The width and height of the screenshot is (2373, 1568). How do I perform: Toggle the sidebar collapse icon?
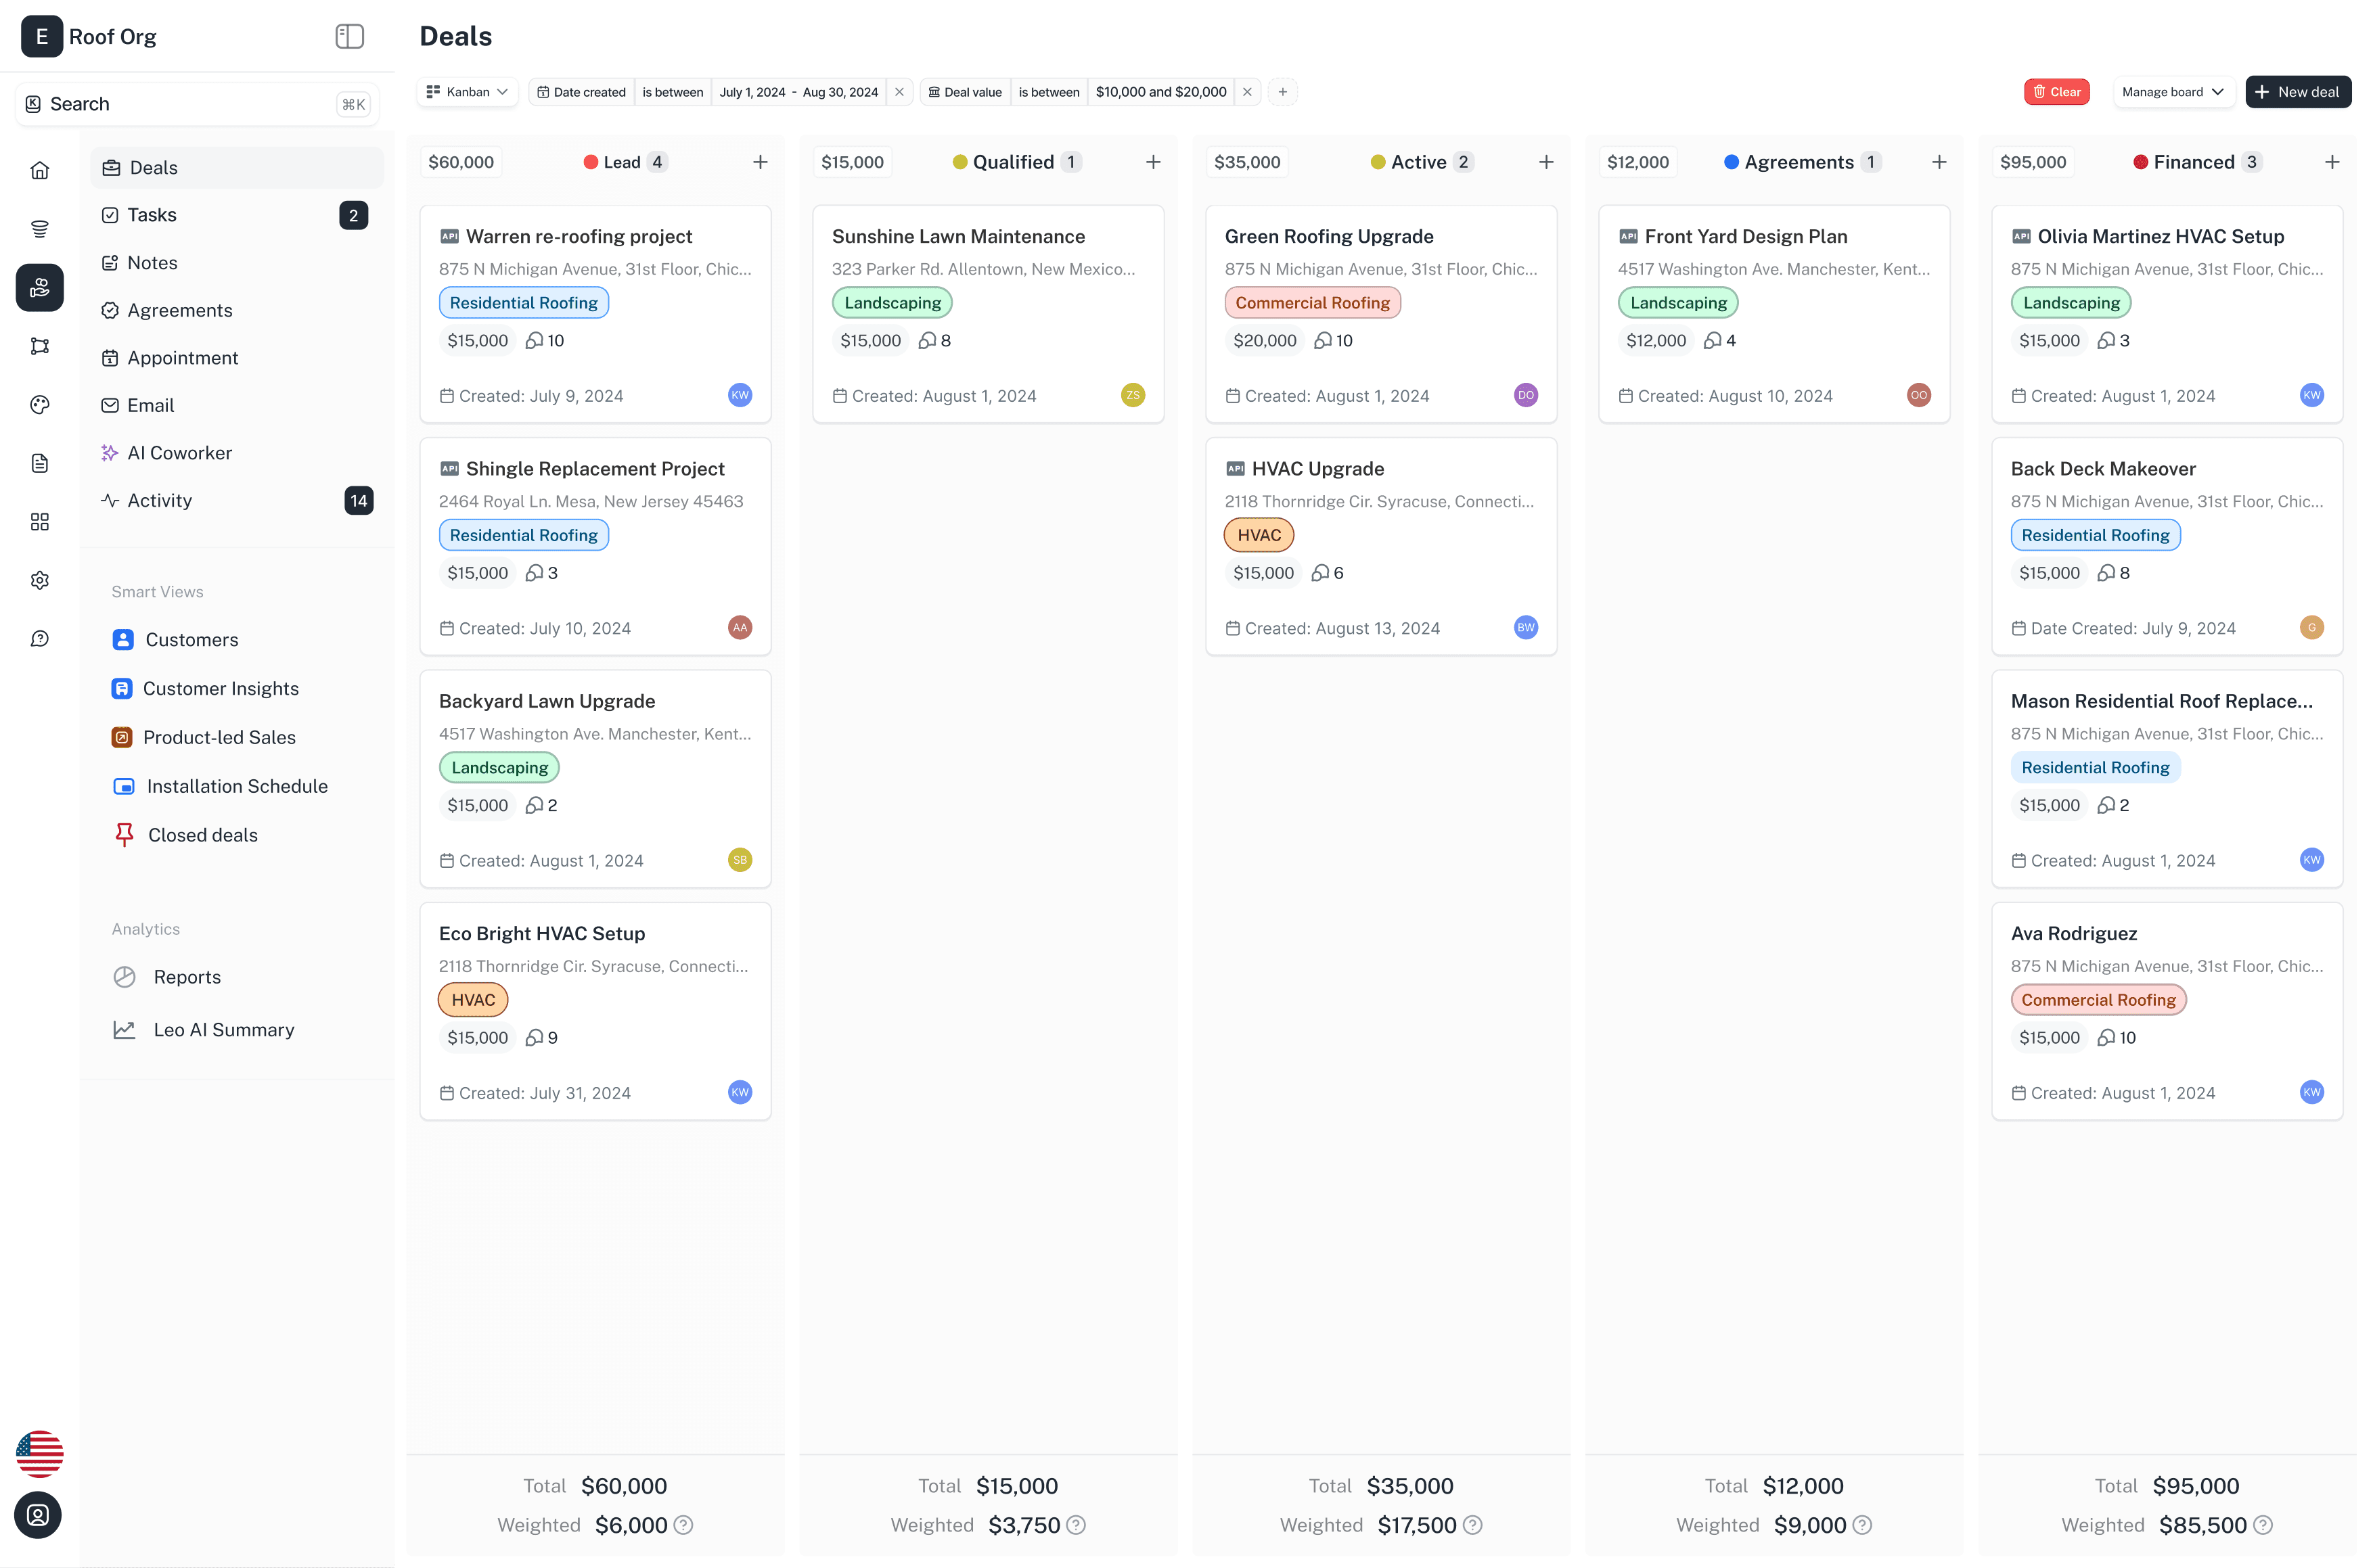coord(349,37)
